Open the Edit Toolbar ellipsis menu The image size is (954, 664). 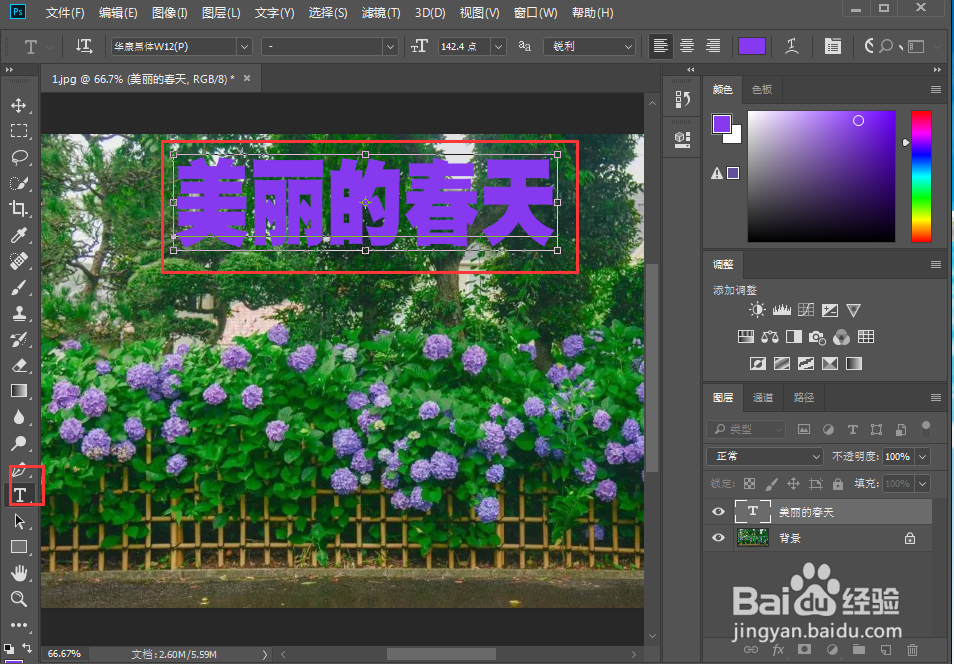19,625
